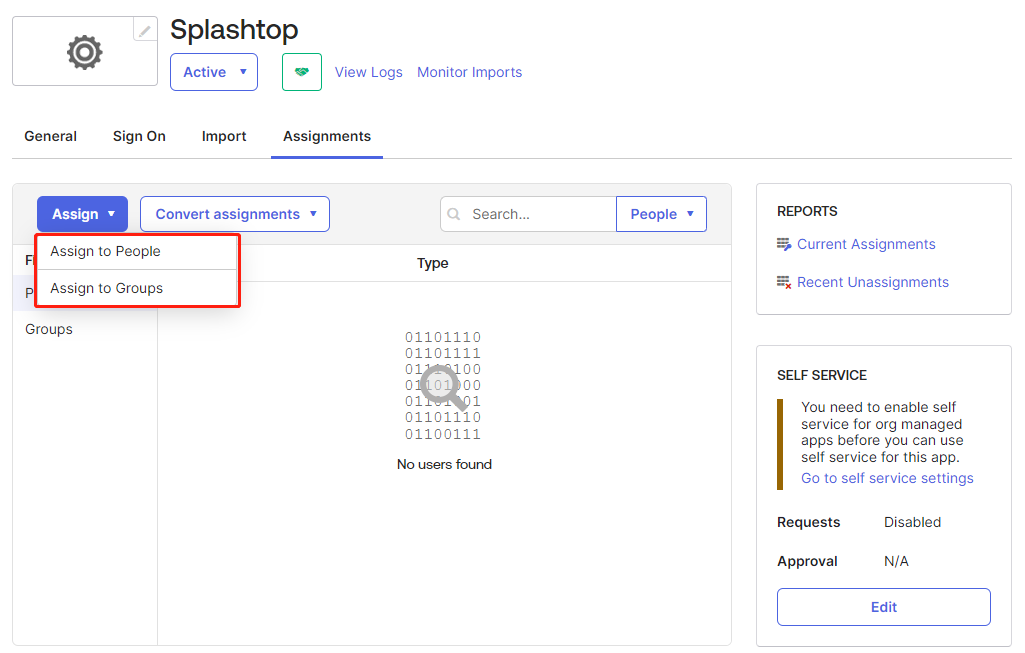Click the 'Disabled' Requests value
Screen dimensions: 1025x653
click(x=913, y=522)
